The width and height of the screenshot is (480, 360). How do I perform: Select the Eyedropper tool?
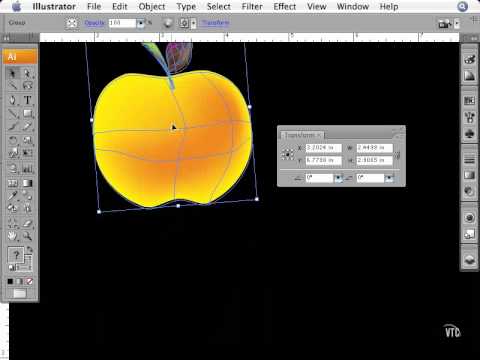point(13,195)
